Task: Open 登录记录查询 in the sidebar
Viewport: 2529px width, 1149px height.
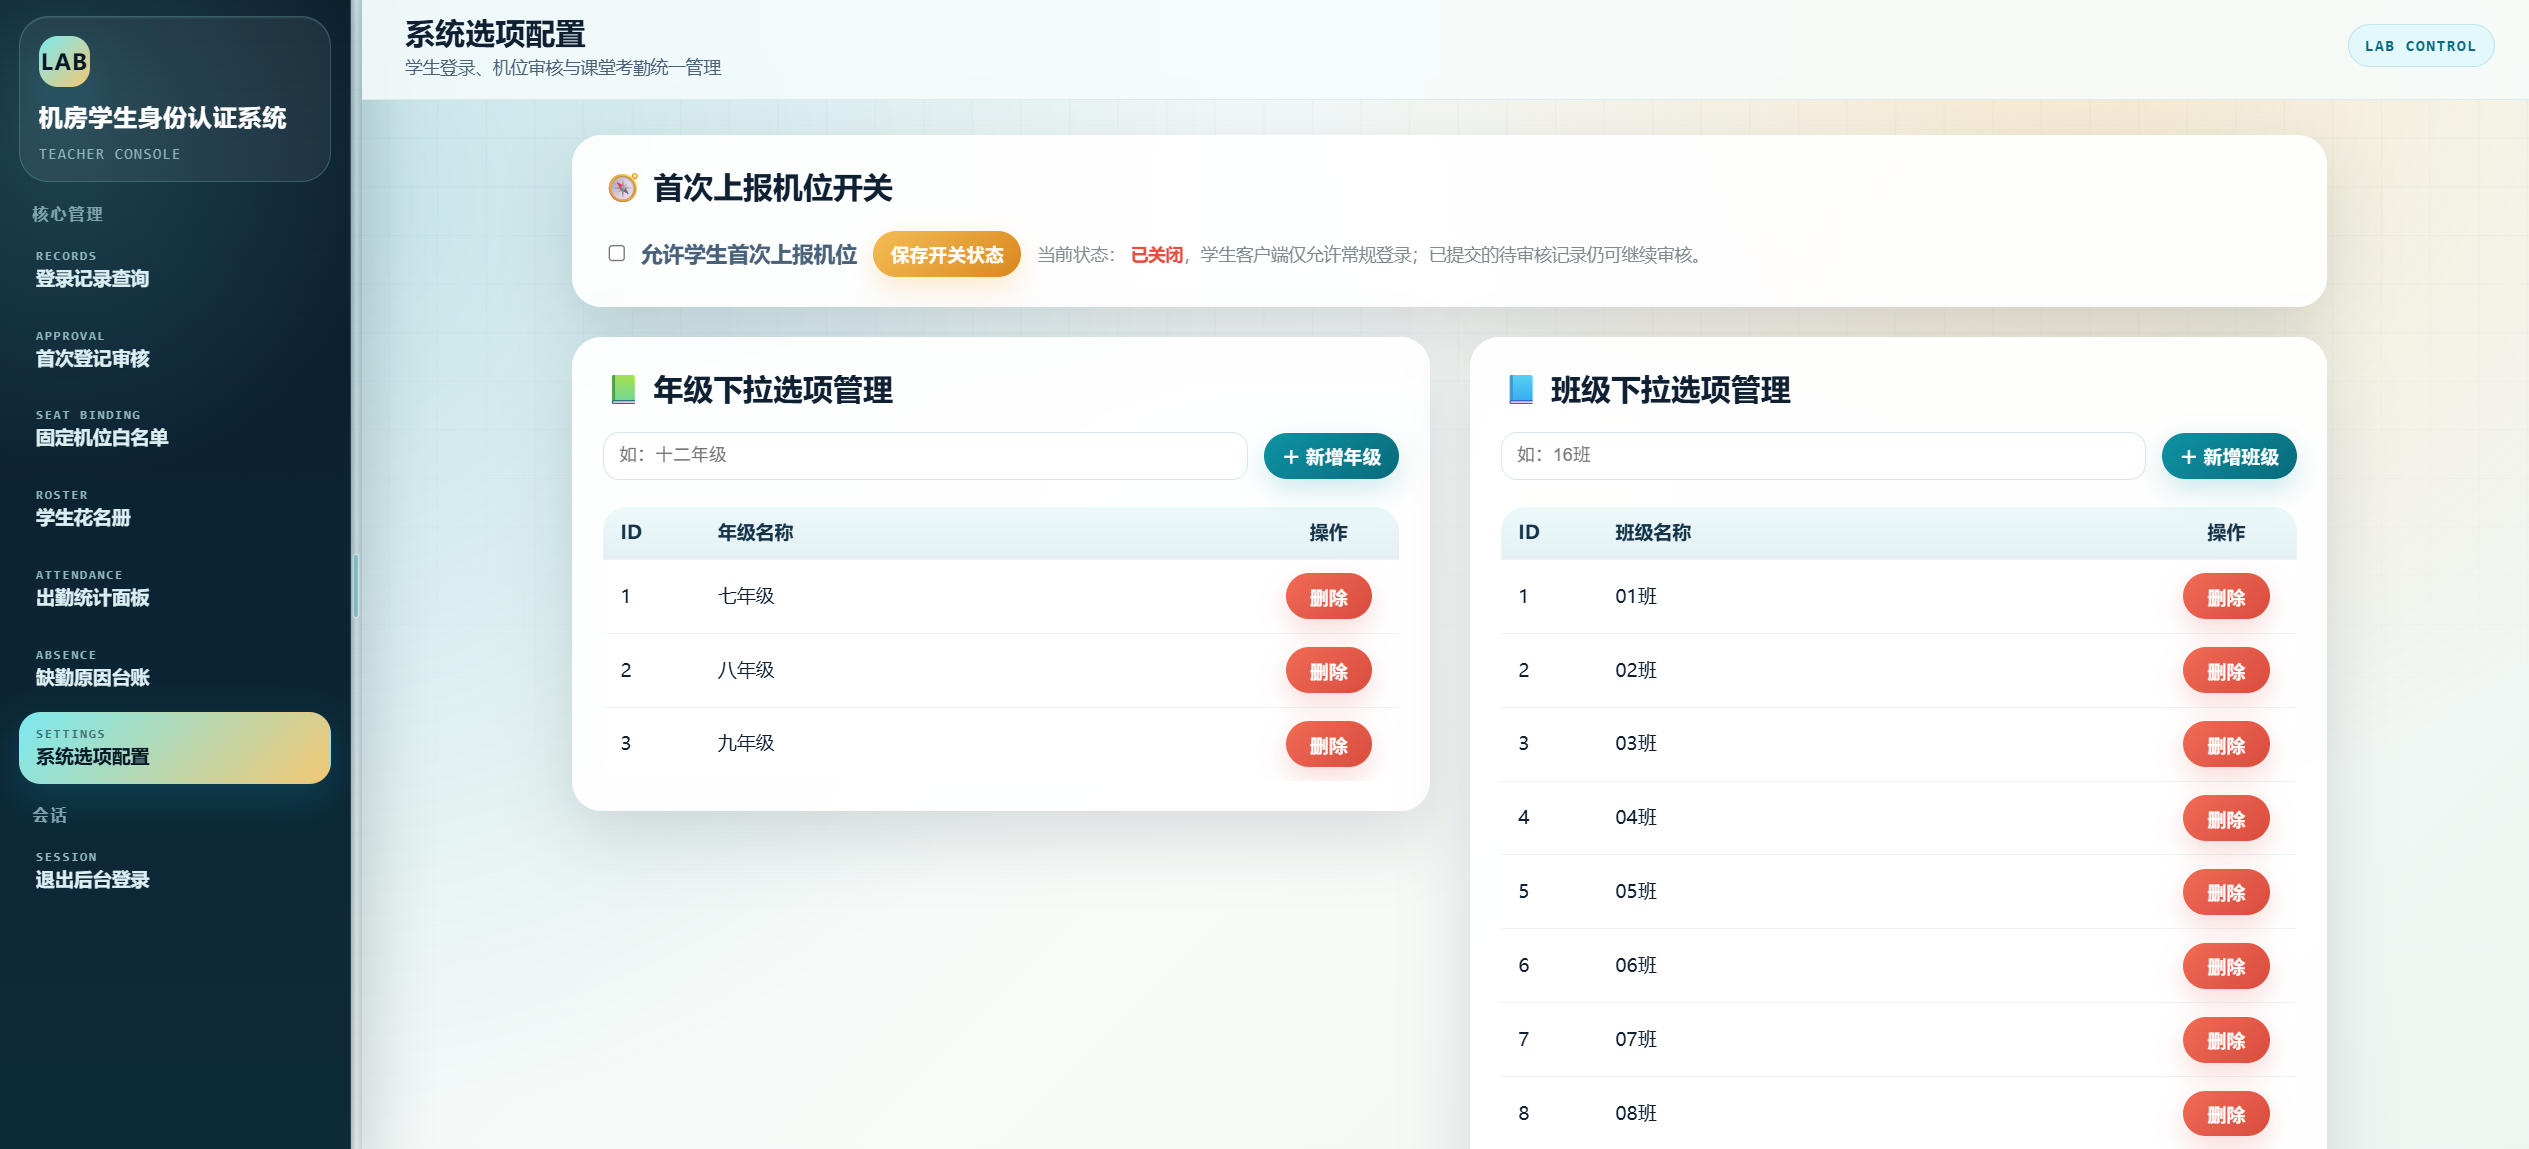Action: pos(174,268)
